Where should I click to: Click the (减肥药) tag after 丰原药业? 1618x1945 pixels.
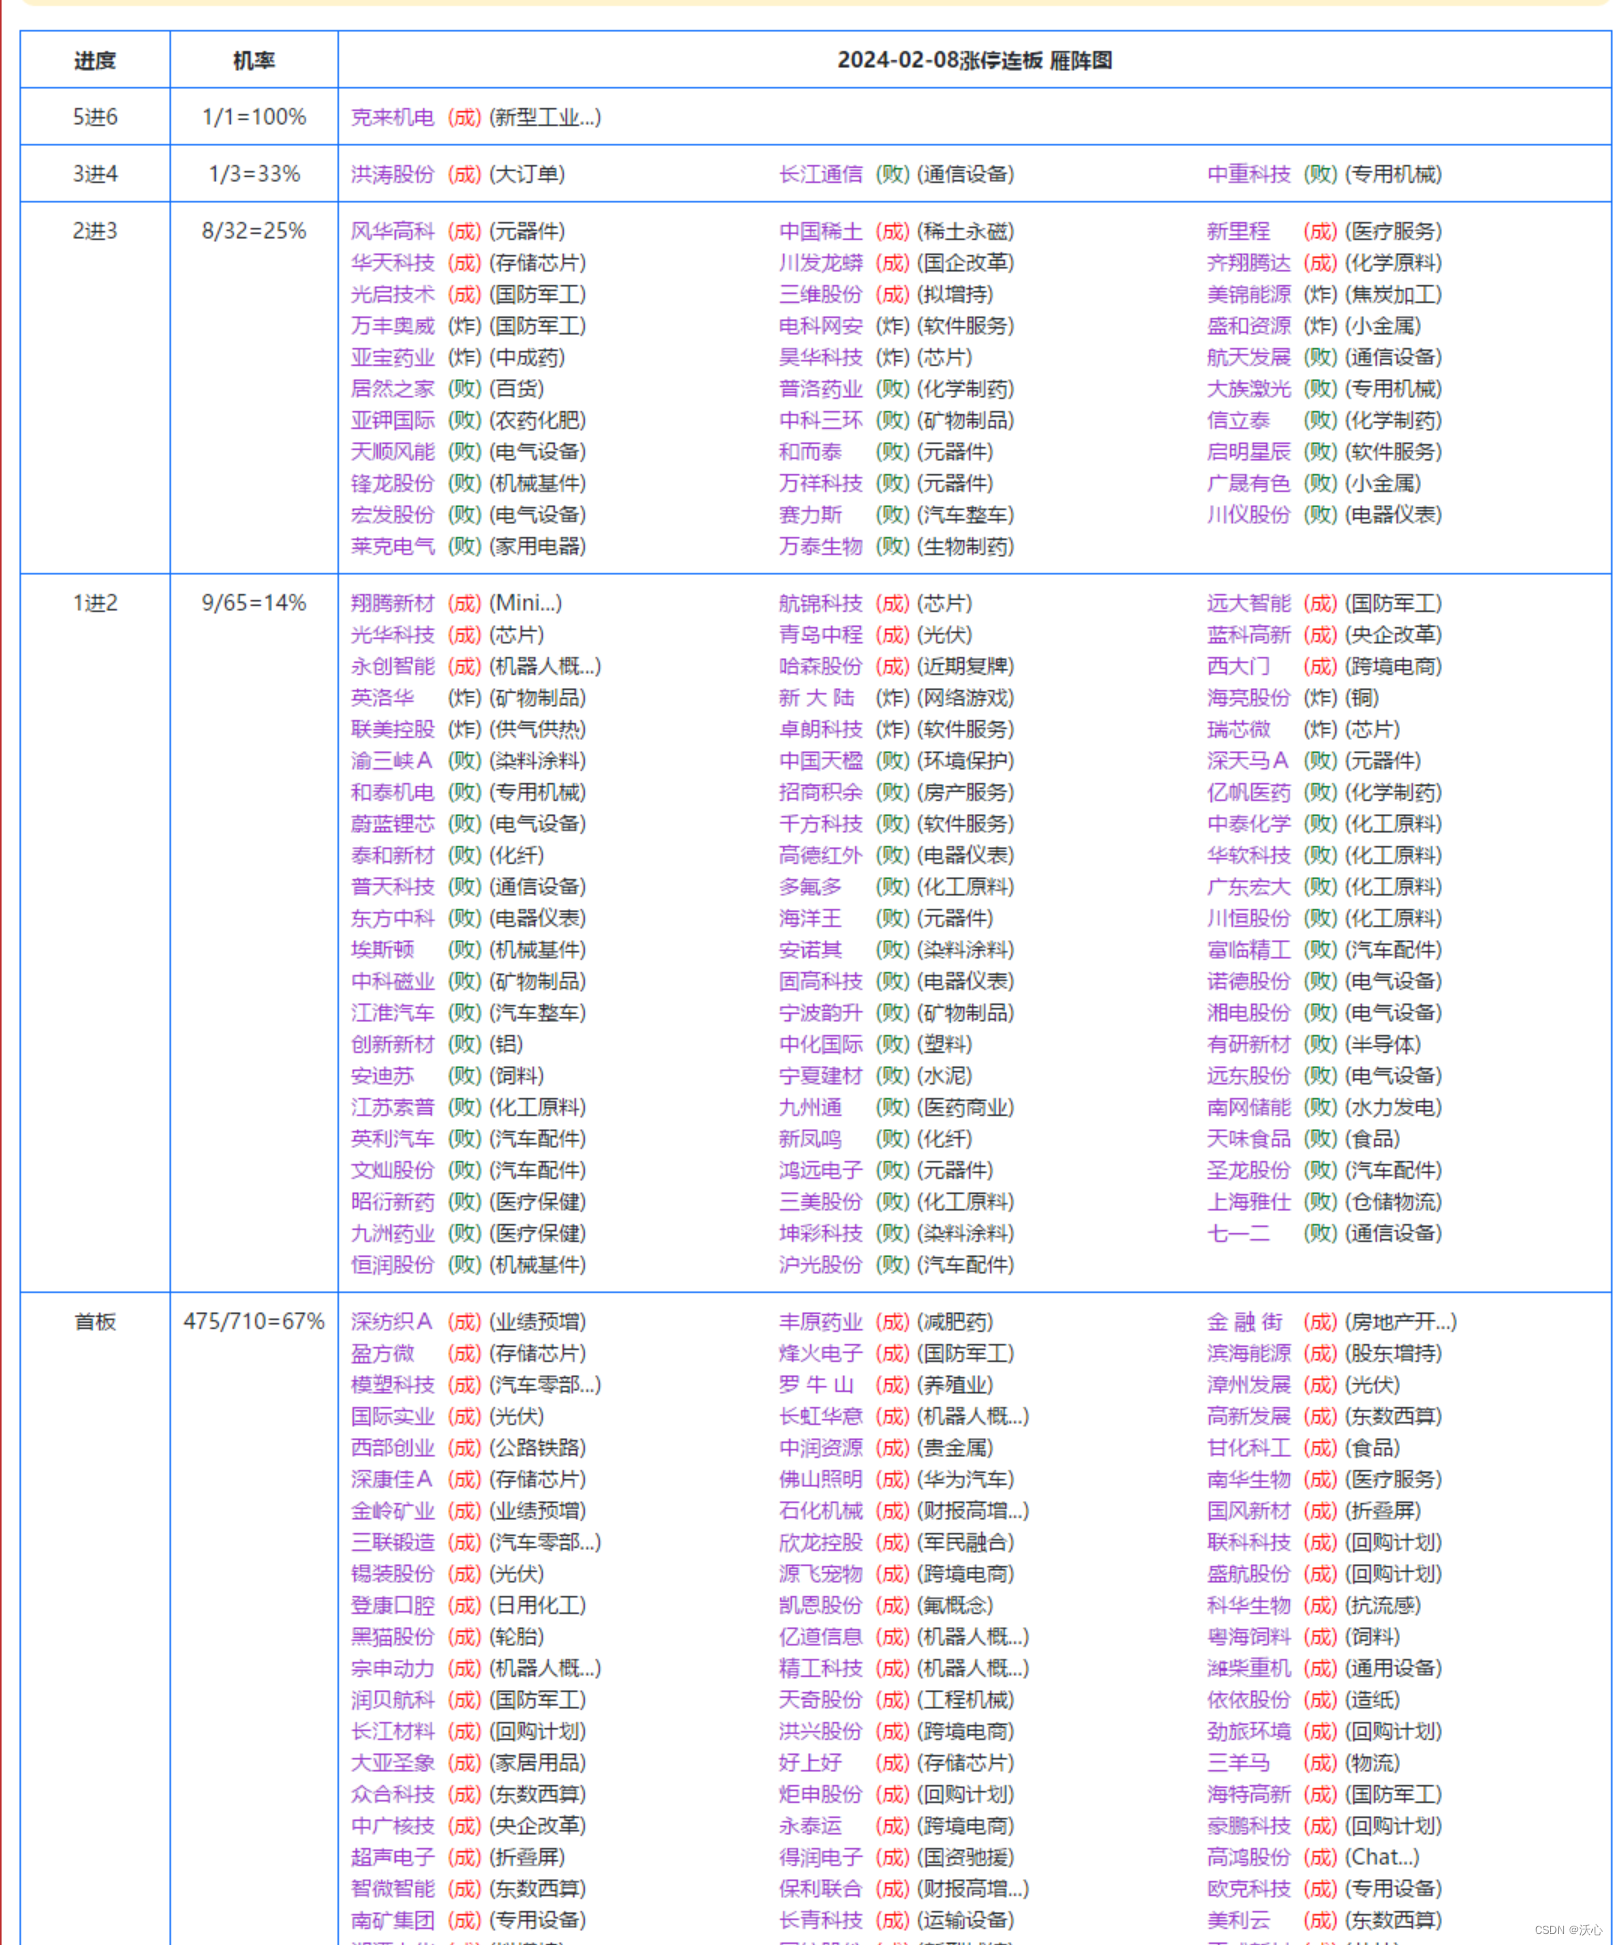[x=955, y=1321]
